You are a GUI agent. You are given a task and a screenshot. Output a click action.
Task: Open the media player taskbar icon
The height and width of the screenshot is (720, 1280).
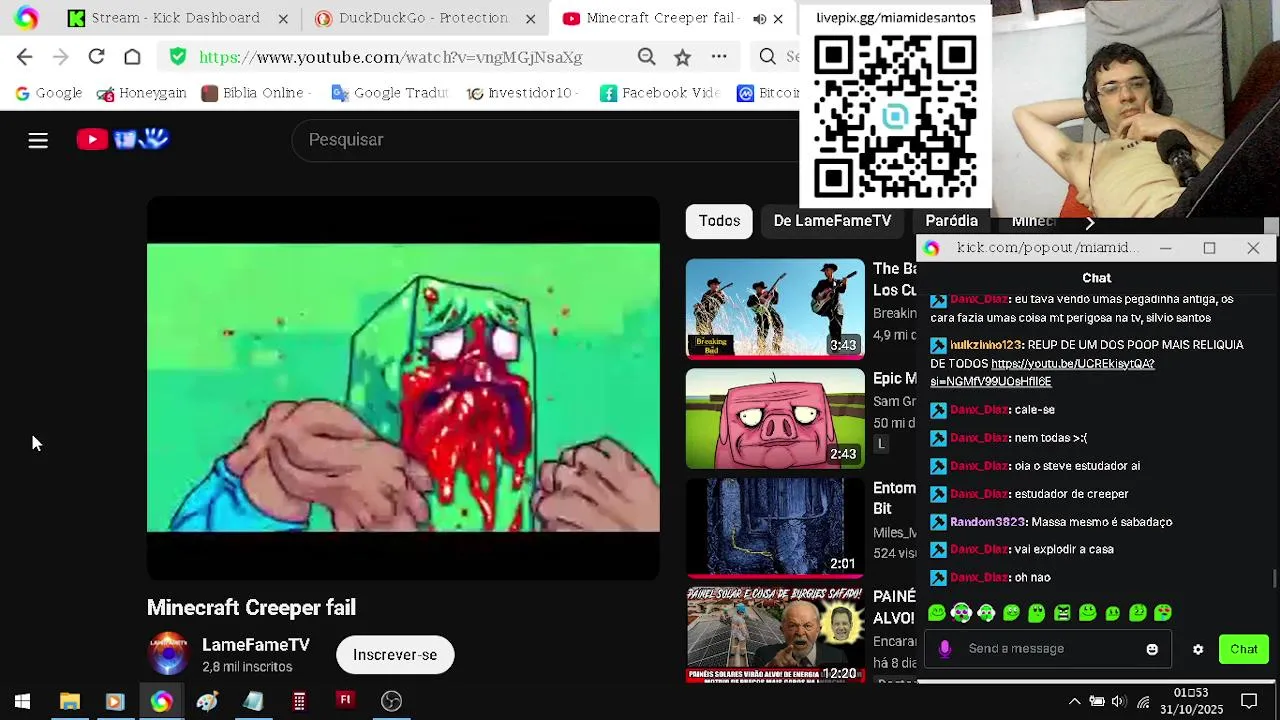click(114, 701)
